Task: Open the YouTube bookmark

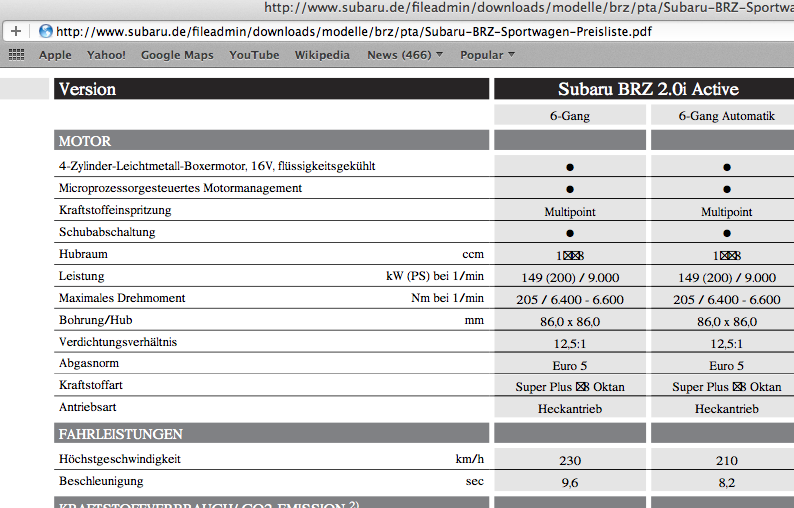Action: (x=254, y=55)
